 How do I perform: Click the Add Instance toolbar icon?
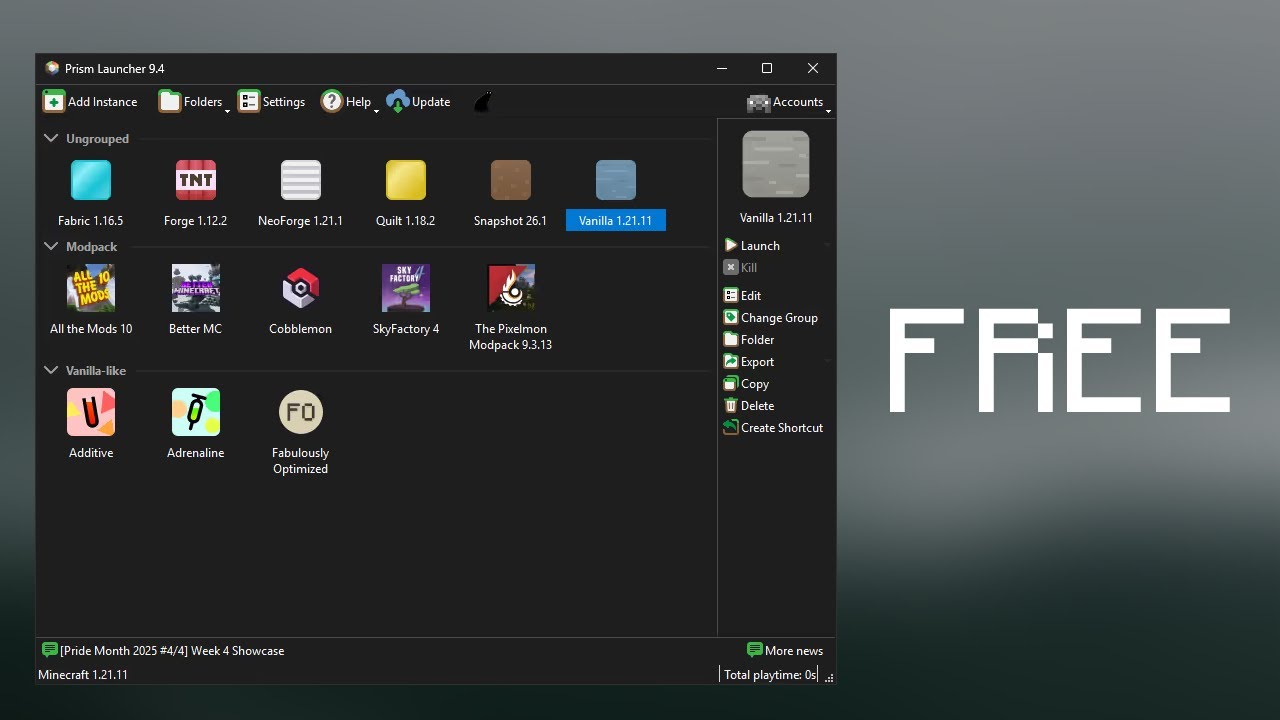click(54, 101)
